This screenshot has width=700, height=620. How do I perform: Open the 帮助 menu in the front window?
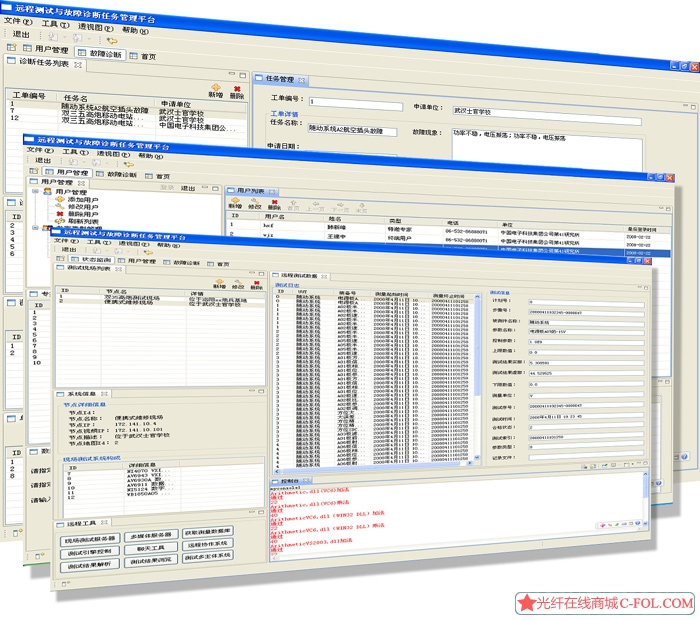pyautogui.click(x=168, y=245)
